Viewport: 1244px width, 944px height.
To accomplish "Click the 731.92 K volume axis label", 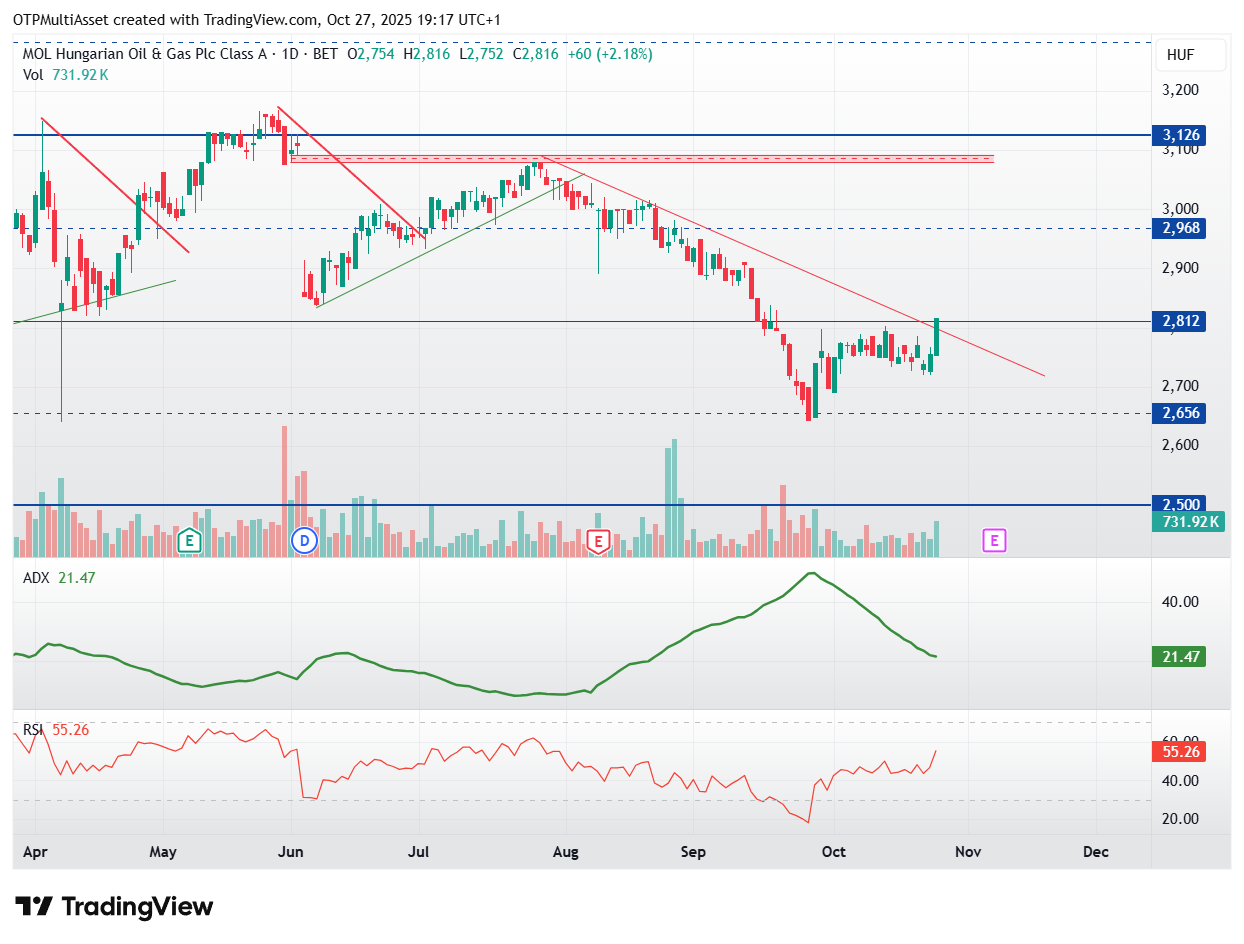I will (1188, 521).
